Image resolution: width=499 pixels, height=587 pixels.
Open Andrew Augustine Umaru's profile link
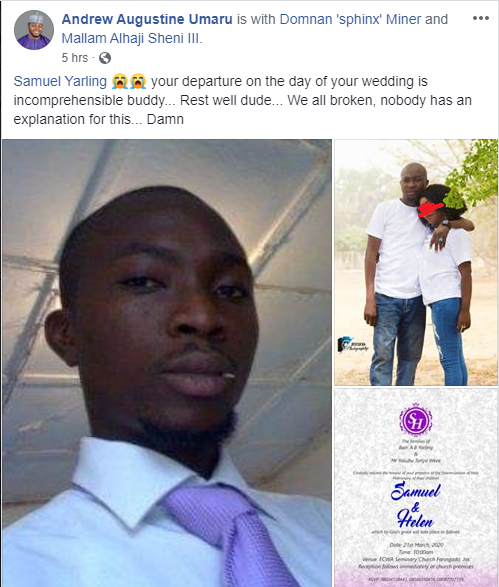[x=147, y=19]
